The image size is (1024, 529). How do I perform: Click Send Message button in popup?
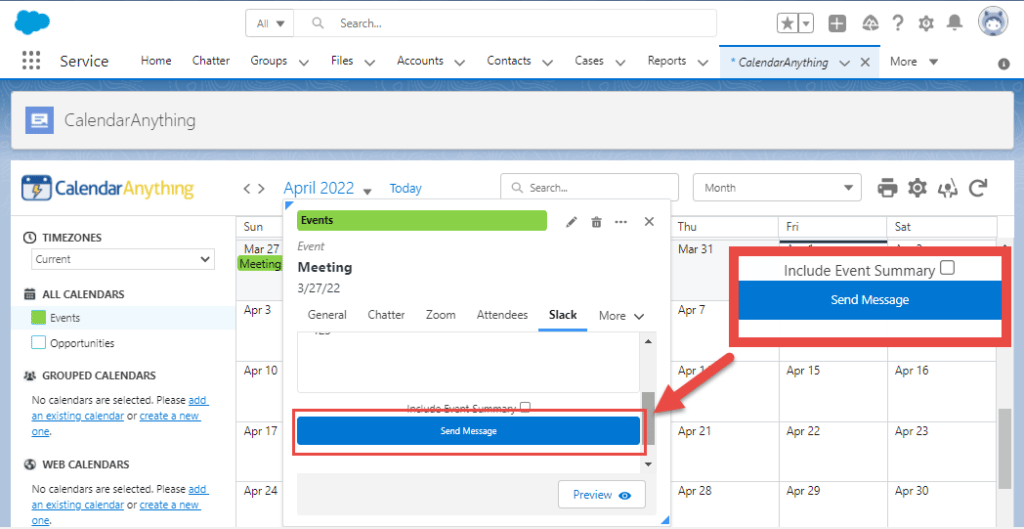468,431
